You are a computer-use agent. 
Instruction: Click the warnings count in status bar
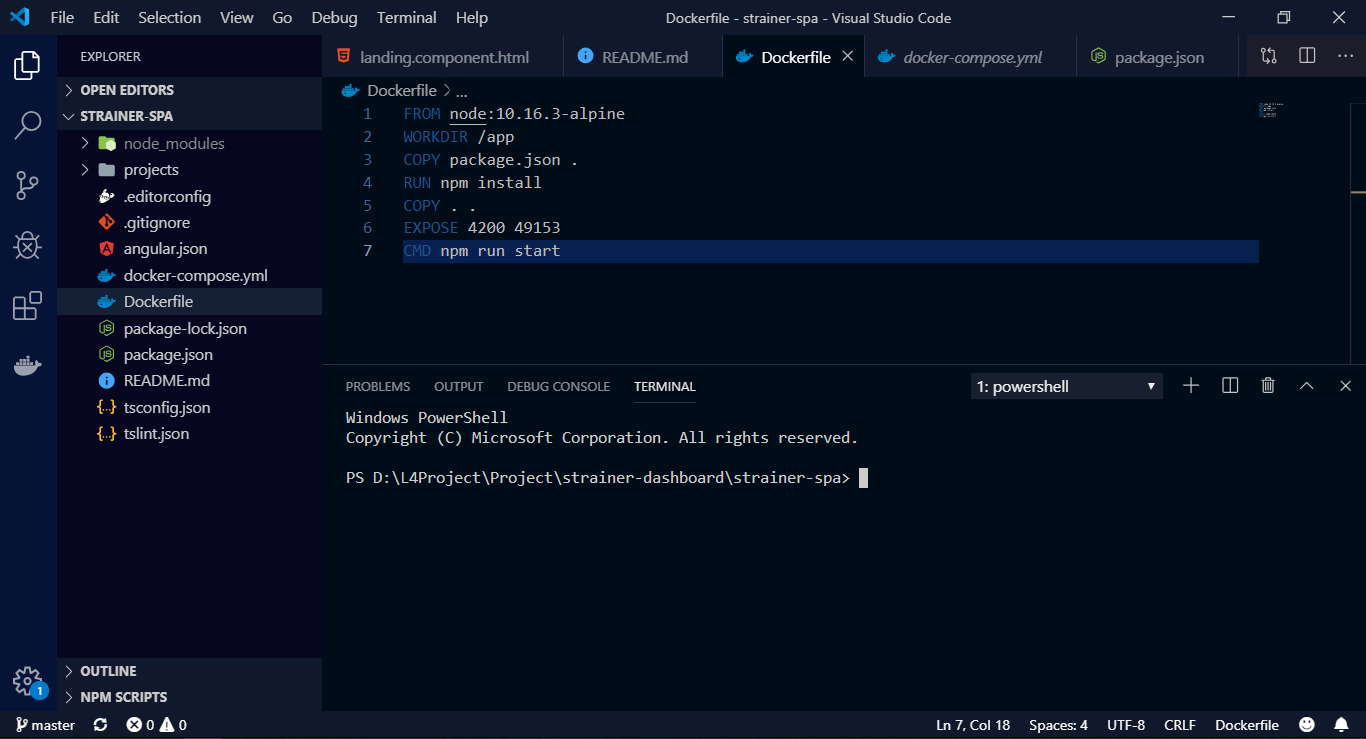[173, 725]
